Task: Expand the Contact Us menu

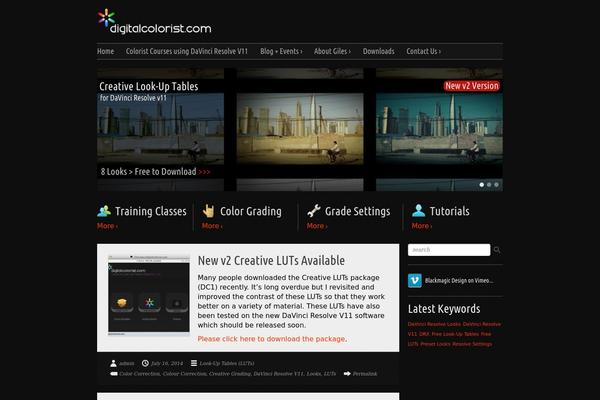Action: pyautogui.click(x=424, y=51)
